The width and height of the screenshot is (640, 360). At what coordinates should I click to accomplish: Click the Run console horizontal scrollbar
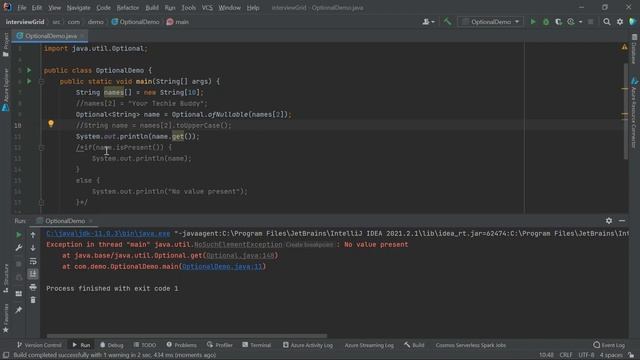(x=187, y=336)
